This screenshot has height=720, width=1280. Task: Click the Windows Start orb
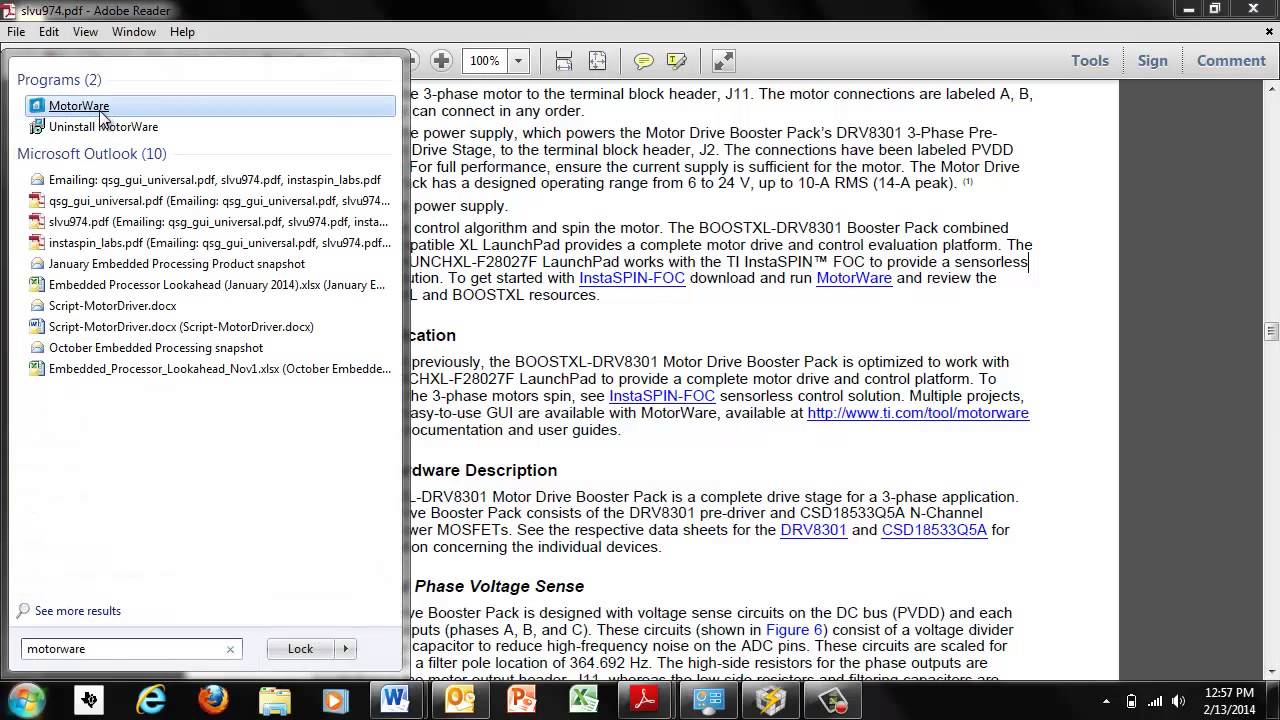tap(27, 700)
